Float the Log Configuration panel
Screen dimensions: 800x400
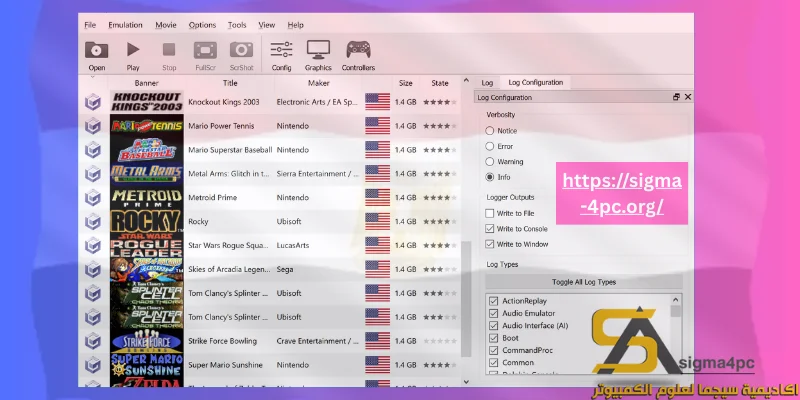click(x=677, y=97)
